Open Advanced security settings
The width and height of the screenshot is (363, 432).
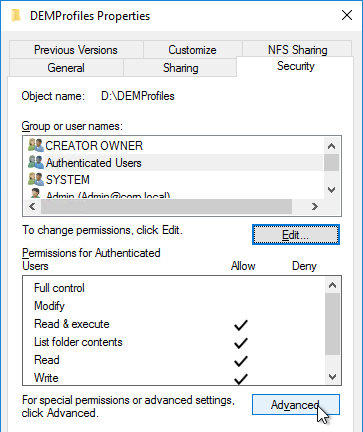[x=296, y=405]
